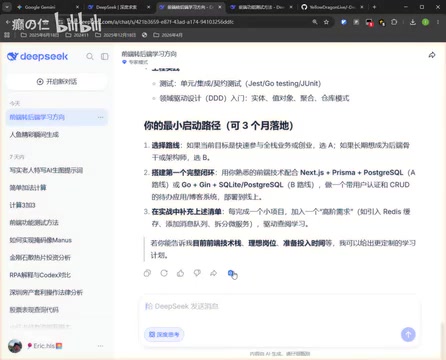This screenshot has height=360, width=446.
Task: Regenerate the response with the refresh icon
Action: click(x=164, y=273)
